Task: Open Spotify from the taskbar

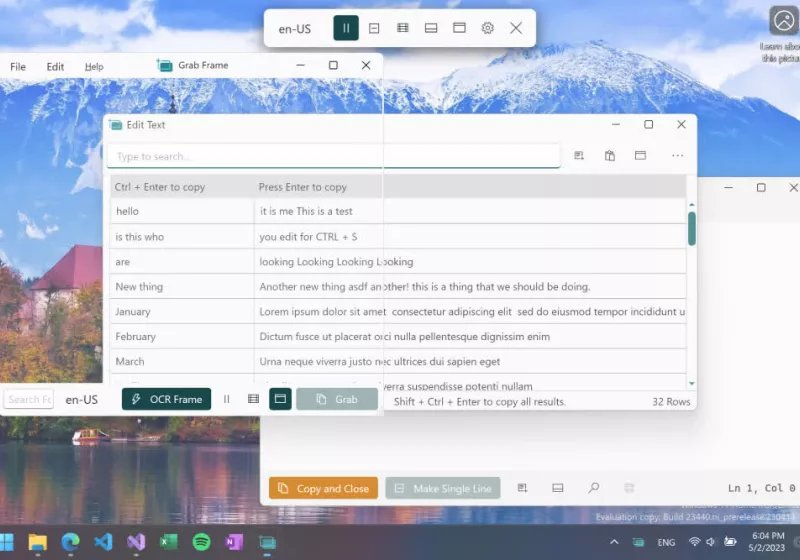Action: pyautogui.click(x=201, y=542)
